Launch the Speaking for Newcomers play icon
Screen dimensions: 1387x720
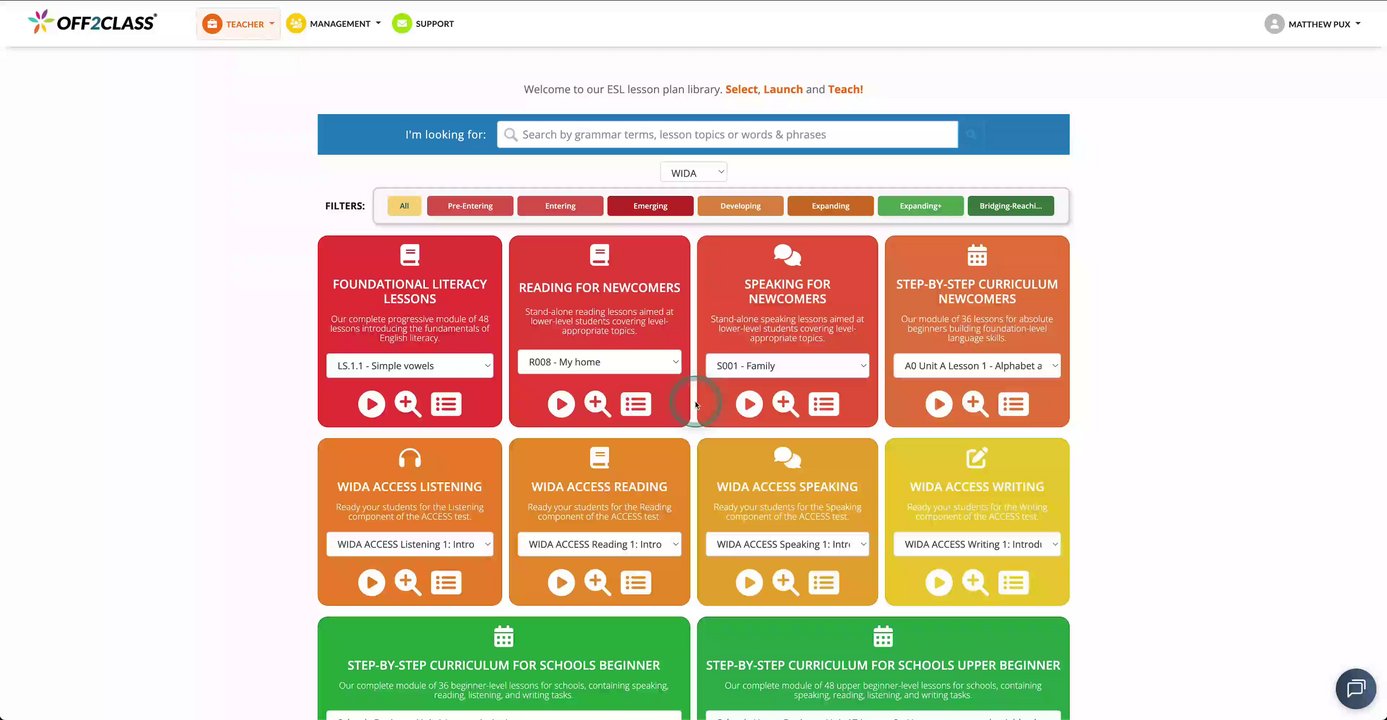pos(749,404)
